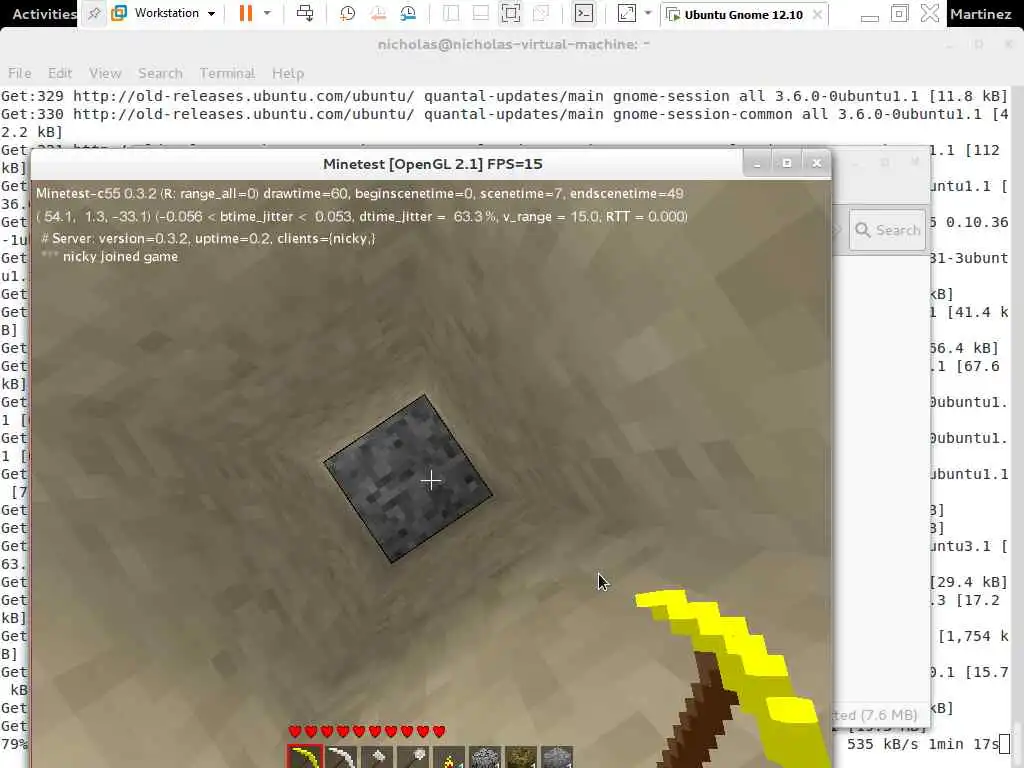Click the Search field in background window
Image resolution: width=1024 pixels, height=768 pixels.
click(888, 230)
